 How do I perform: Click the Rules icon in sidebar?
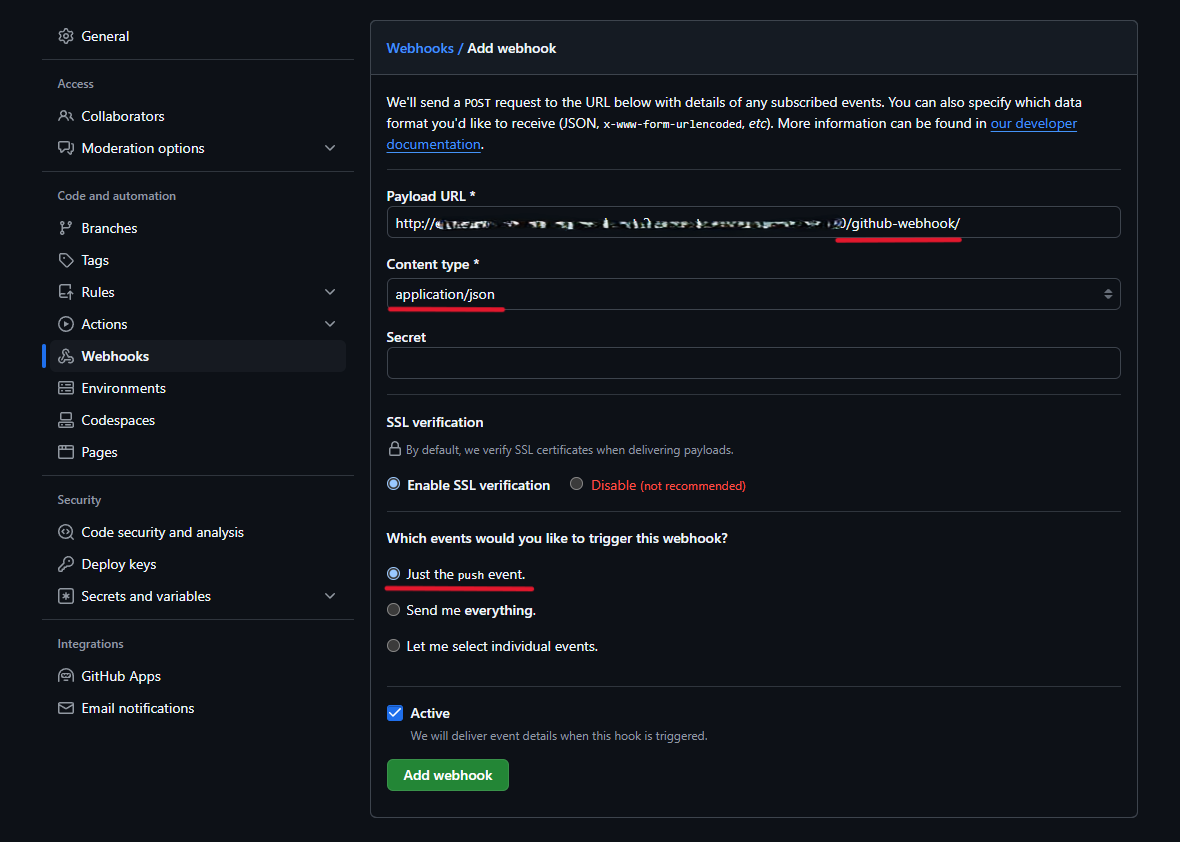pos(66,292)
